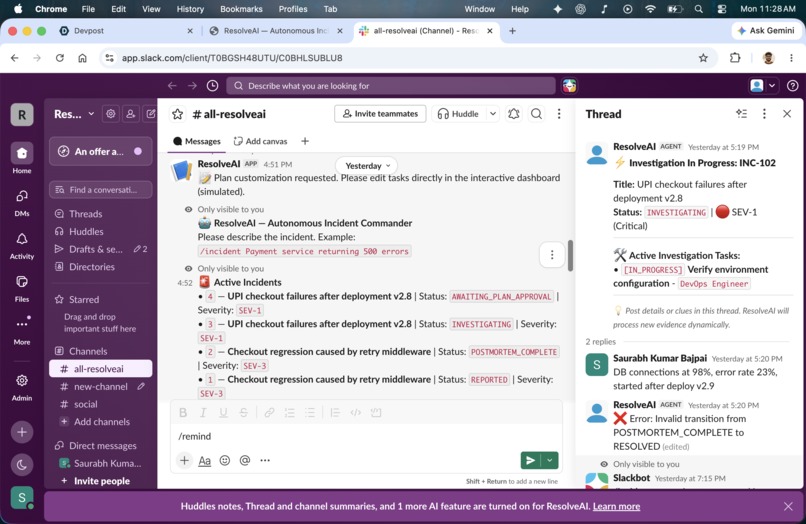Viewport: 806px width, 524px height.
Task: Click Invite teammates button
Action: tap(380, 114)
